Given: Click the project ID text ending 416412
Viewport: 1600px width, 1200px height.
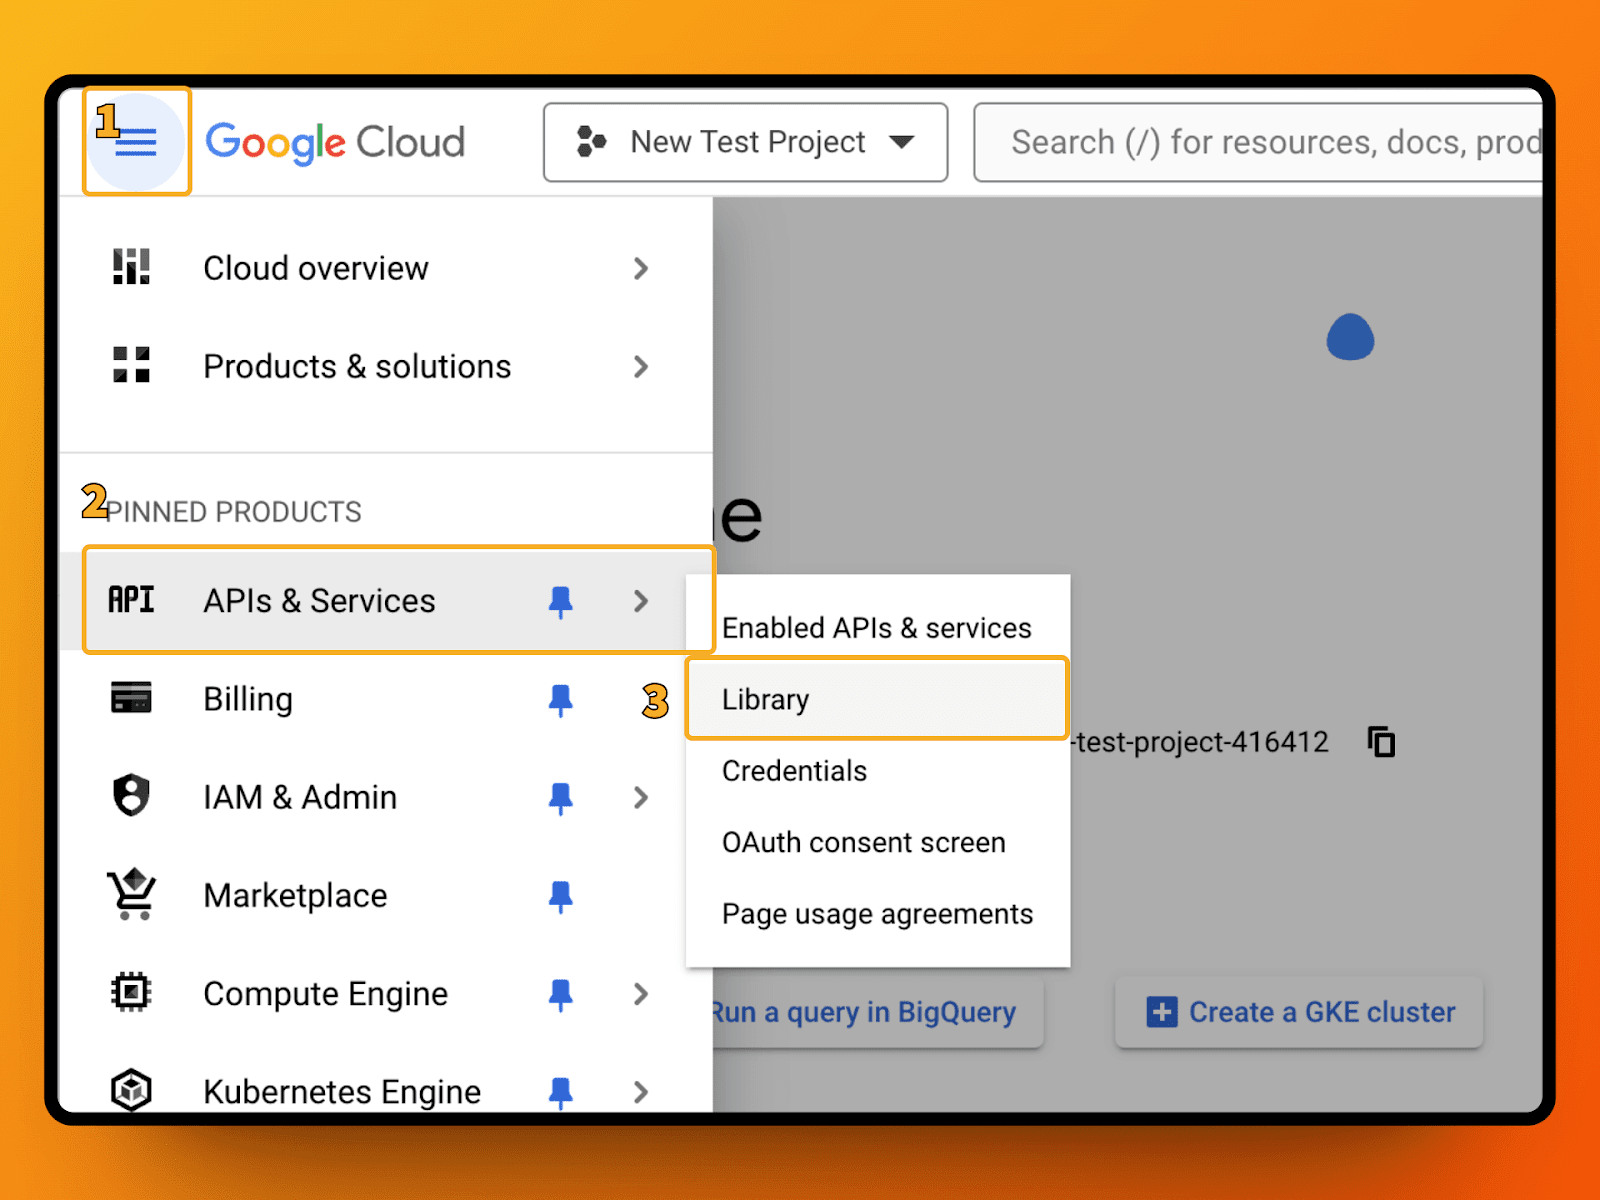Looking at the screenshot, I should (x=1200, y=742).
